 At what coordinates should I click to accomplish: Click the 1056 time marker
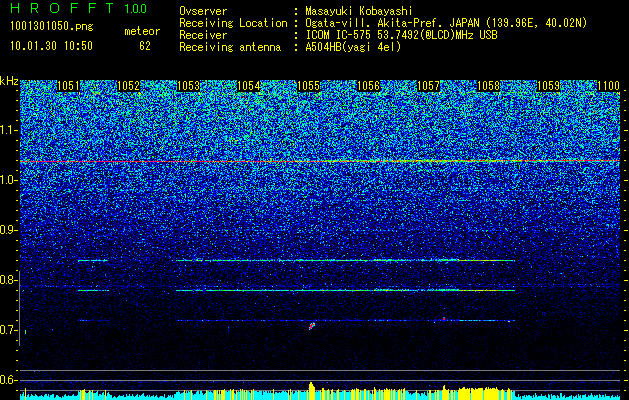click(x=368, y=86)
